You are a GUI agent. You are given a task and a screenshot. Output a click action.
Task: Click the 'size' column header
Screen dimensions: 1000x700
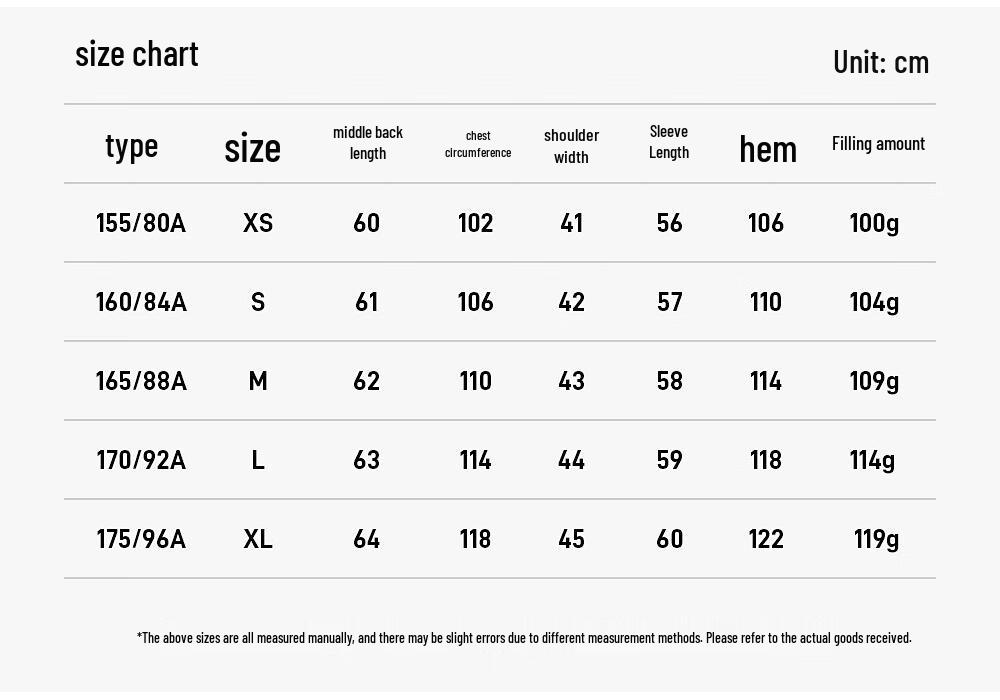click(253, 149)
